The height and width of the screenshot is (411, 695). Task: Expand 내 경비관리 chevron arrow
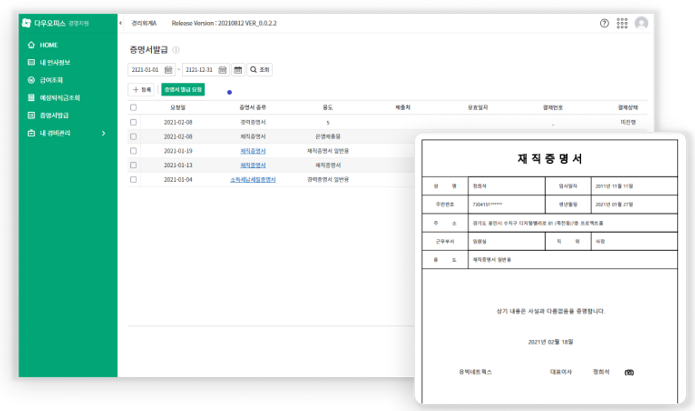pos(103,133)
